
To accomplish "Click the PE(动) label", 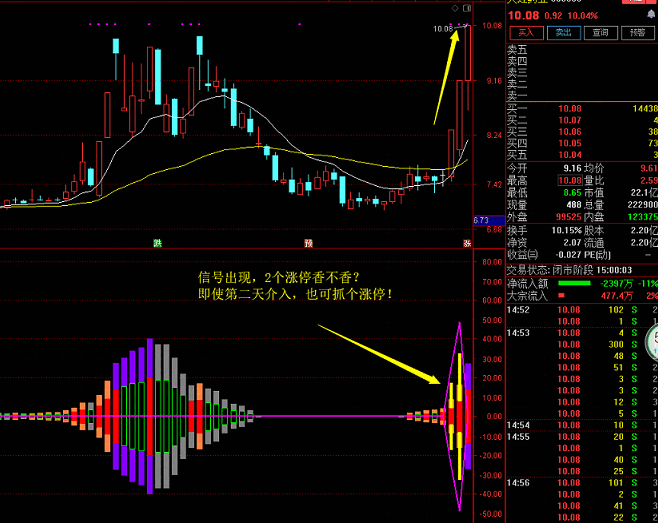I will [598, 255].
